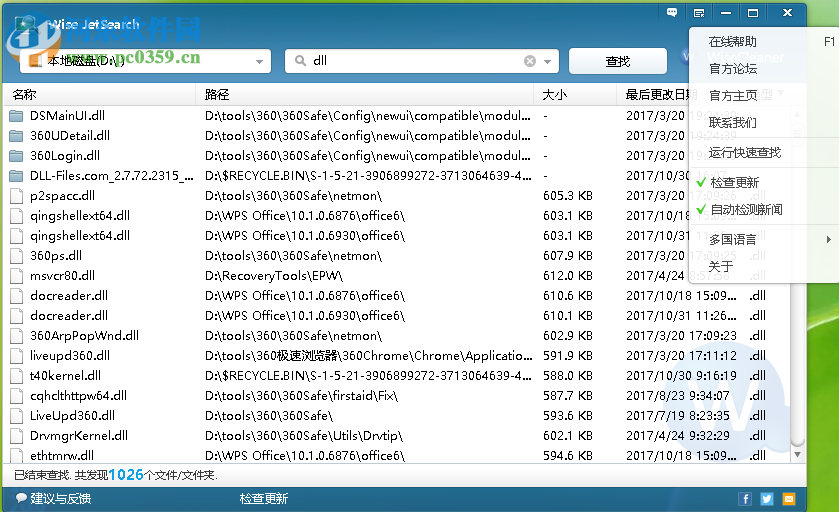Click the file icon of cqhclthttpw64.dll
839x512 pixels.
pyautogui.click(x=17, y=395)
